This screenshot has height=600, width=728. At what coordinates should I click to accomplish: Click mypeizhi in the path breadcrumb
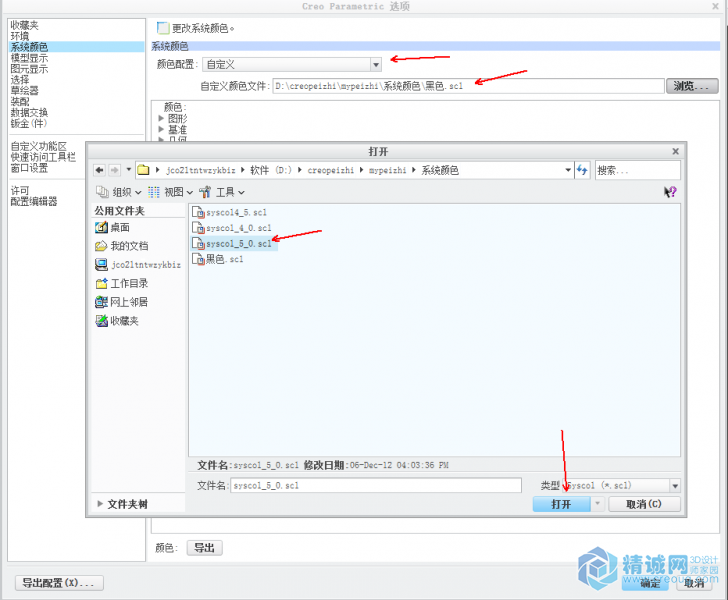point(387,170)
